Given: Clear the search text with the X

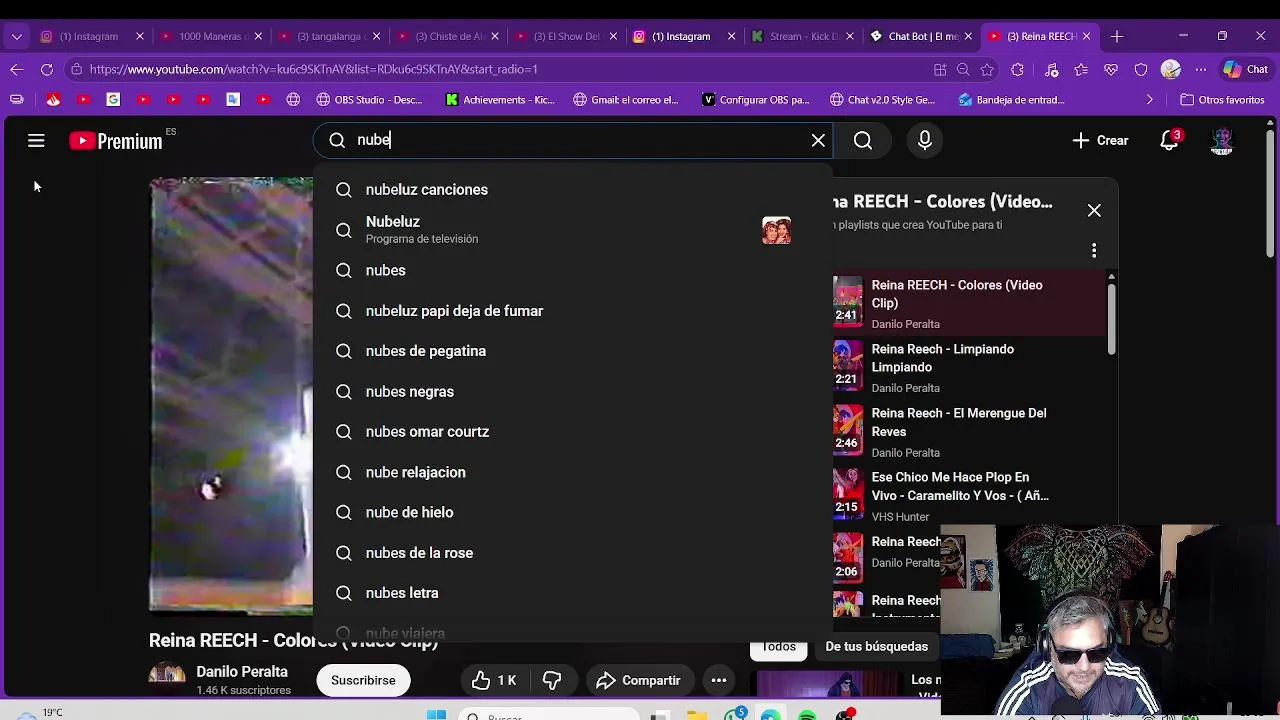Looking at the screenshot, I should (818, 141).
